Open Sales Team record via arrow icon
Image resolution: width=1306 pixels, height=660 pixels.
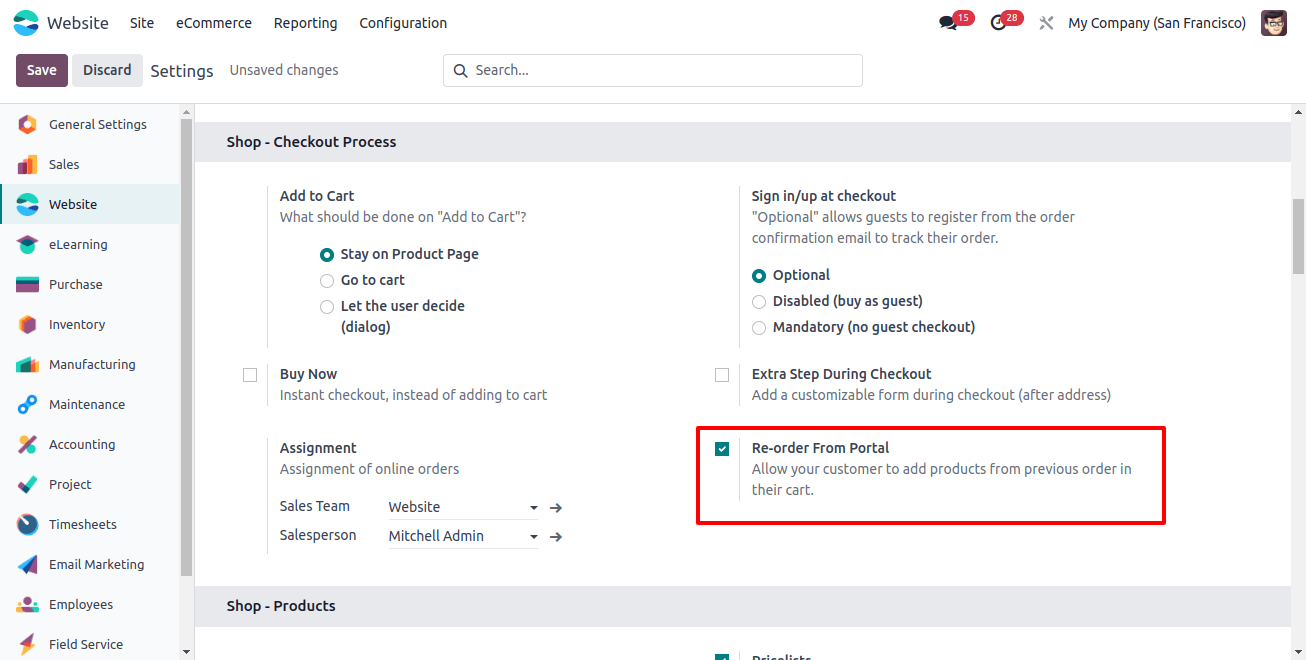tap(556, 508)
